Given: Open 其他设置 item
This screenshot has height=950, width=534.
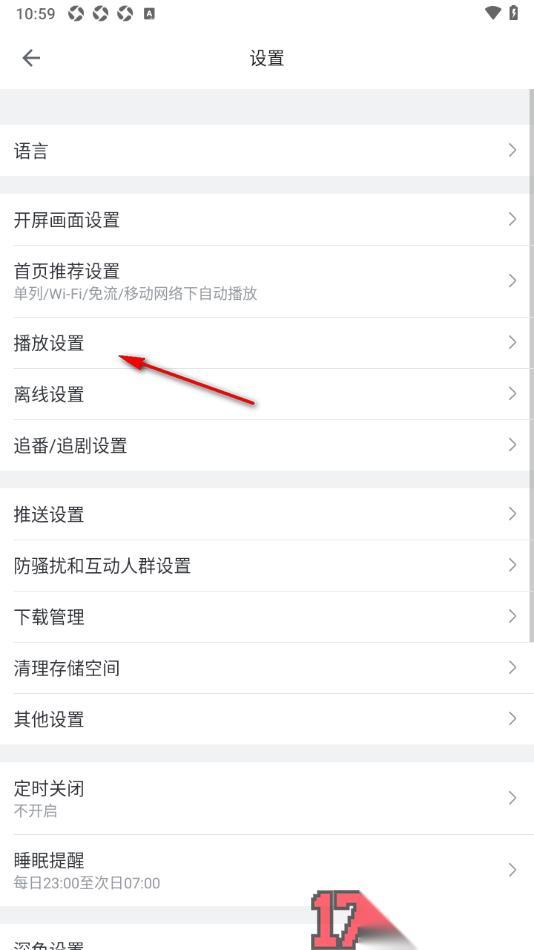Looking at the screenshot, I should (x=265, y=719).
